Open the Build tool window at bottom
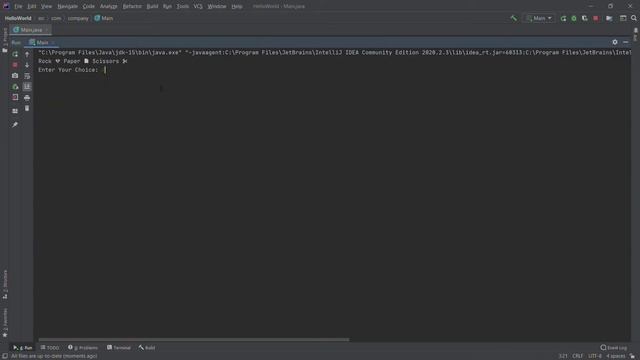This screenshot has height=360, width=640. click(x=147, y=348)
